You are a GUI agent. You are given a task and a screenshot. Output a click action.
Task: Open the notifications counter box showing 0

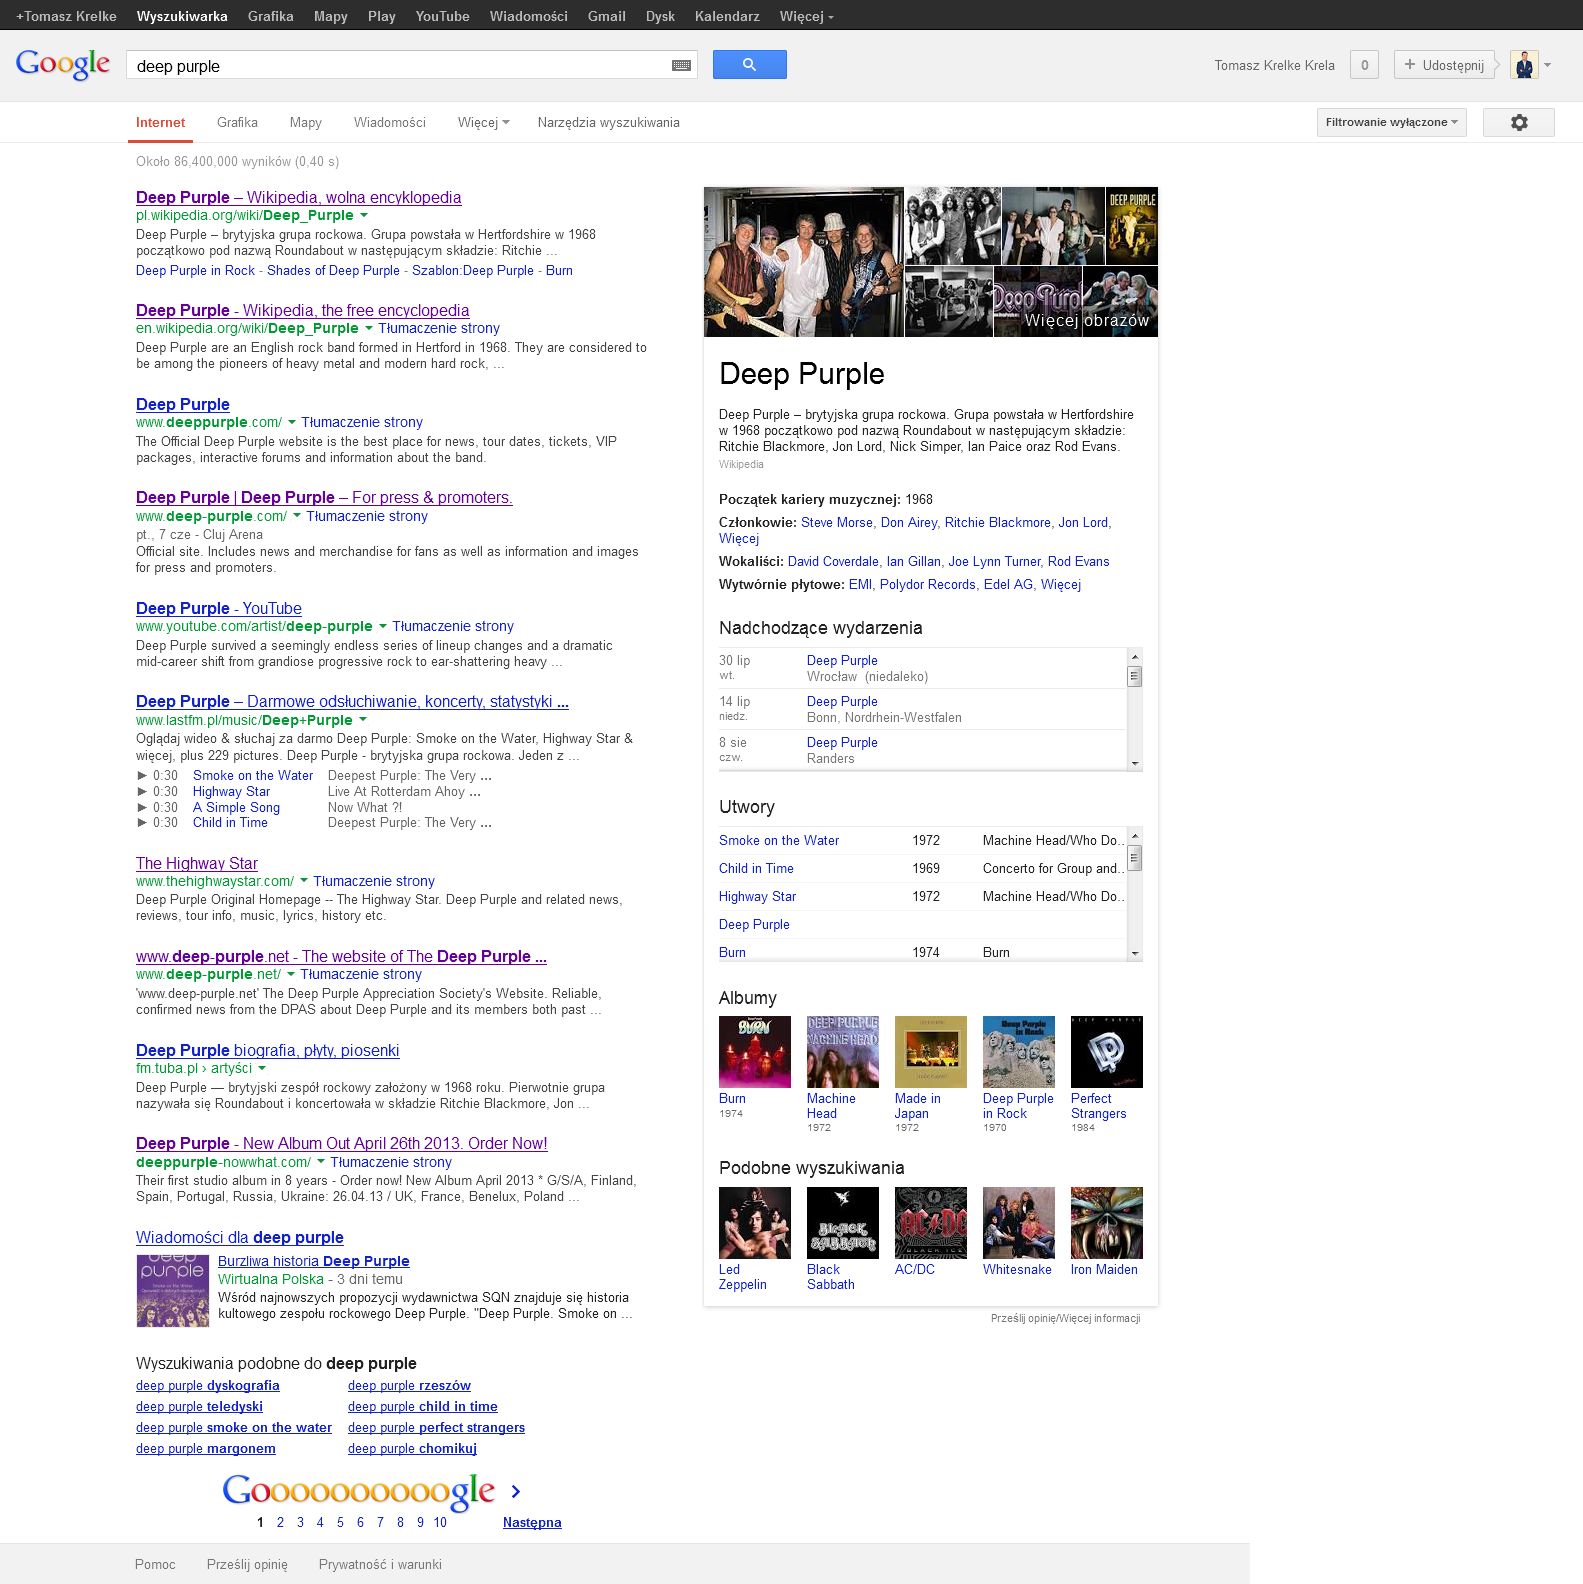[x=1364, y=65]
